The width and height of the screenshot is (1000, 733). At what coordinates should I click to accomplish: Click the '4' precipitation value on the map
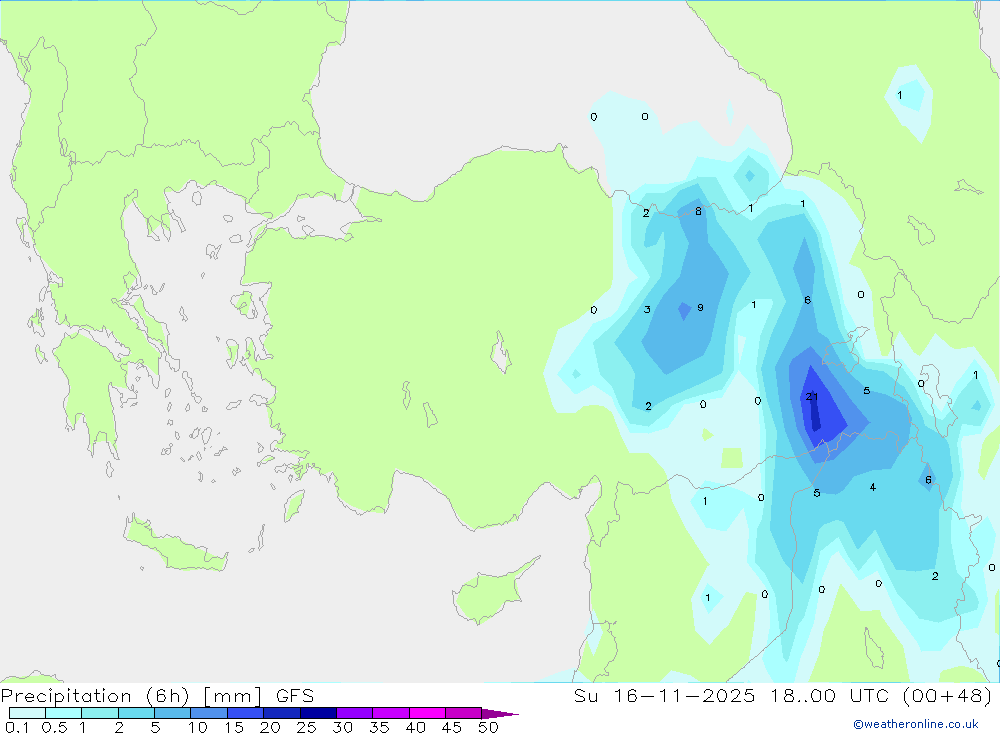[x=872, y=487]
